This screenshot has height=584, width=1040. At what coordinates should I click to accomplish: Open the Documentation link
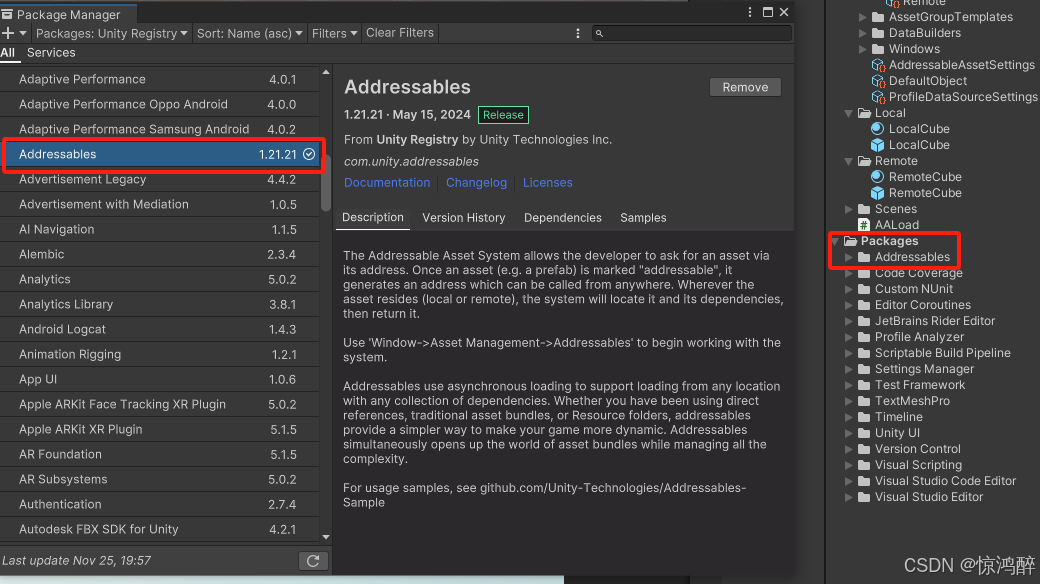click(387, 182)
